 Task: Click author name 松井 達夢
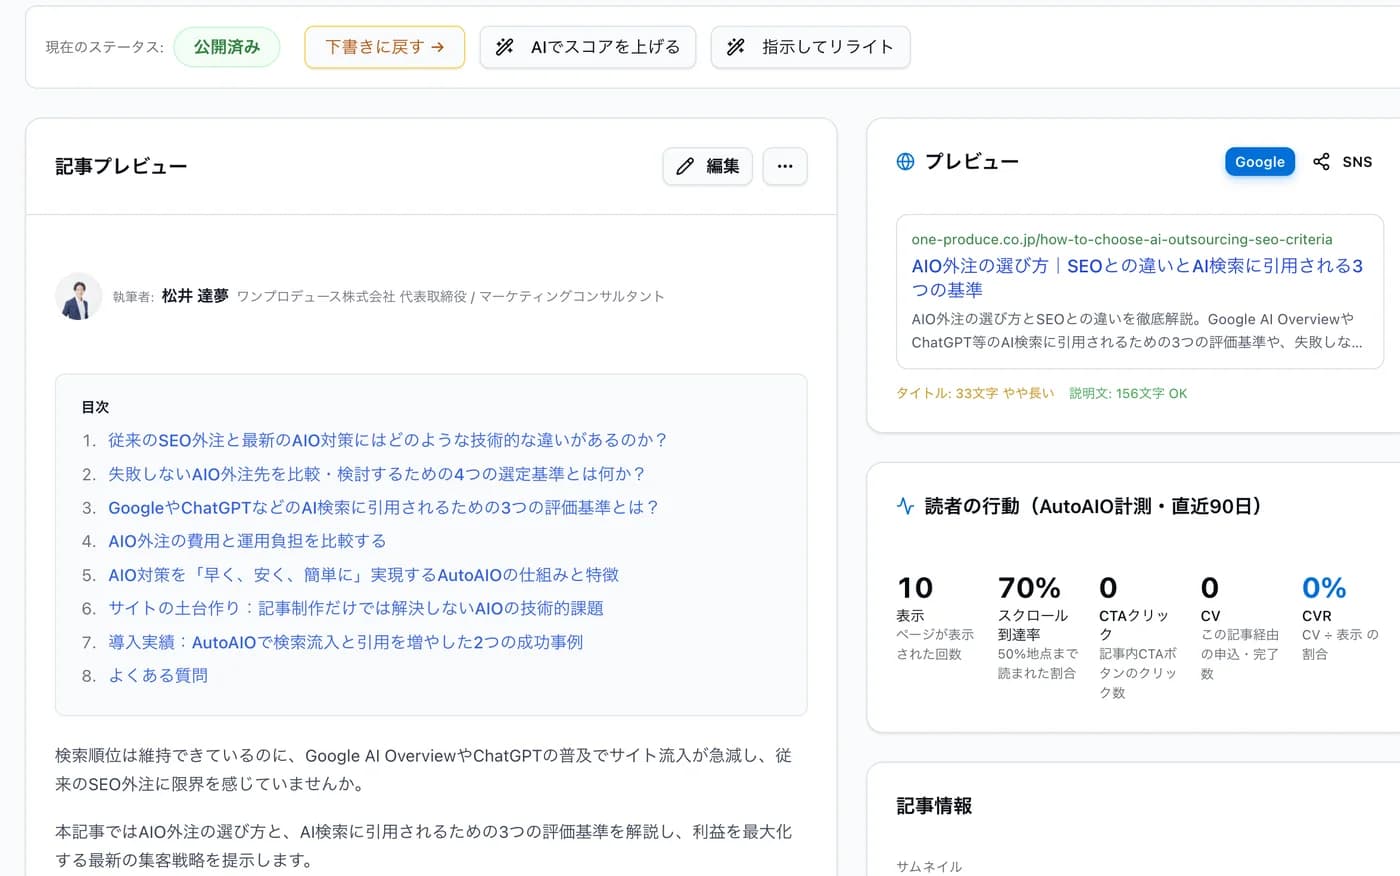coord(195,296)
